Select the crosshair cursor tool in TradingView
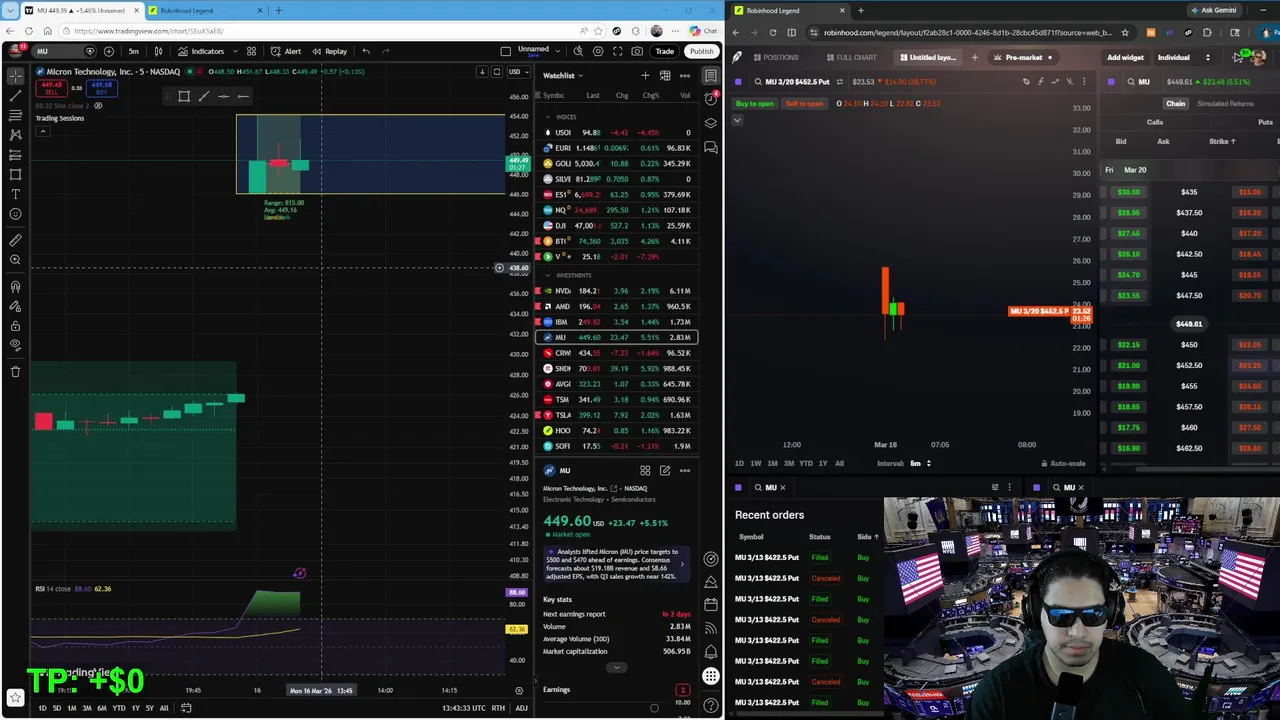The height and width of the screenshot is (720, 1280). [x=15, y=76]
